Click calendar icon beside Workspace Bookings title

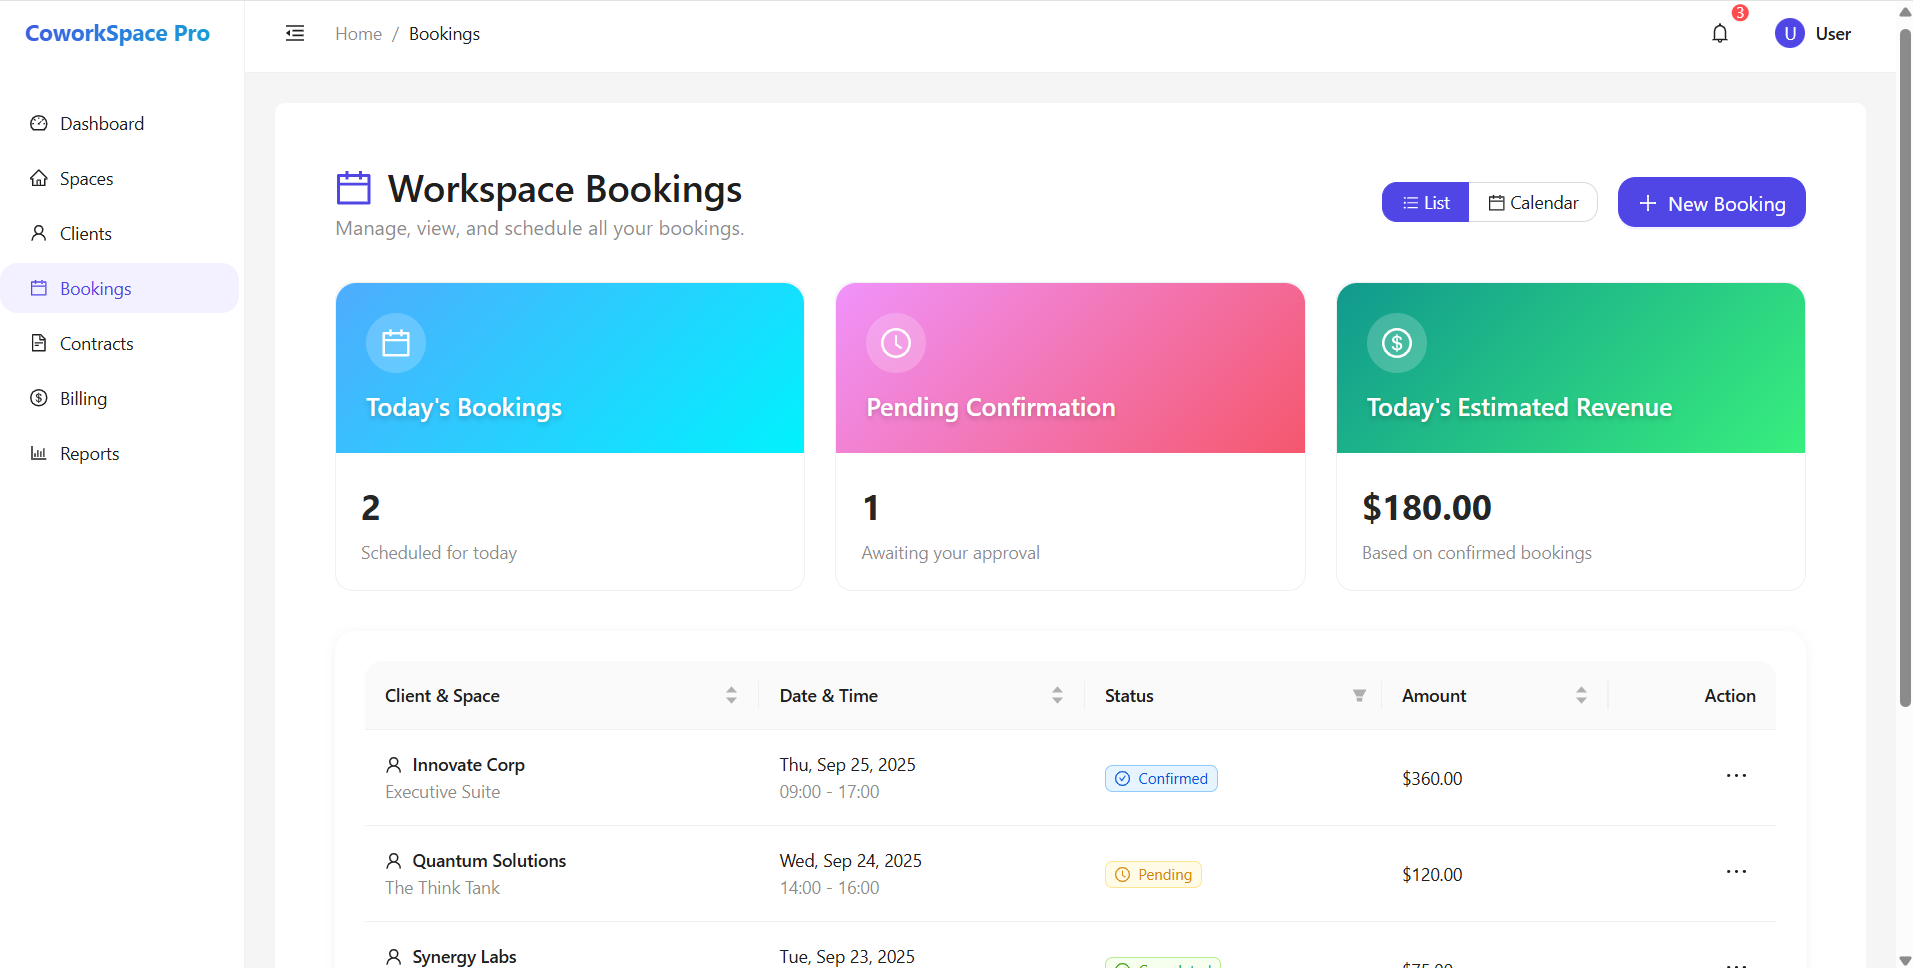coord(354,188)
